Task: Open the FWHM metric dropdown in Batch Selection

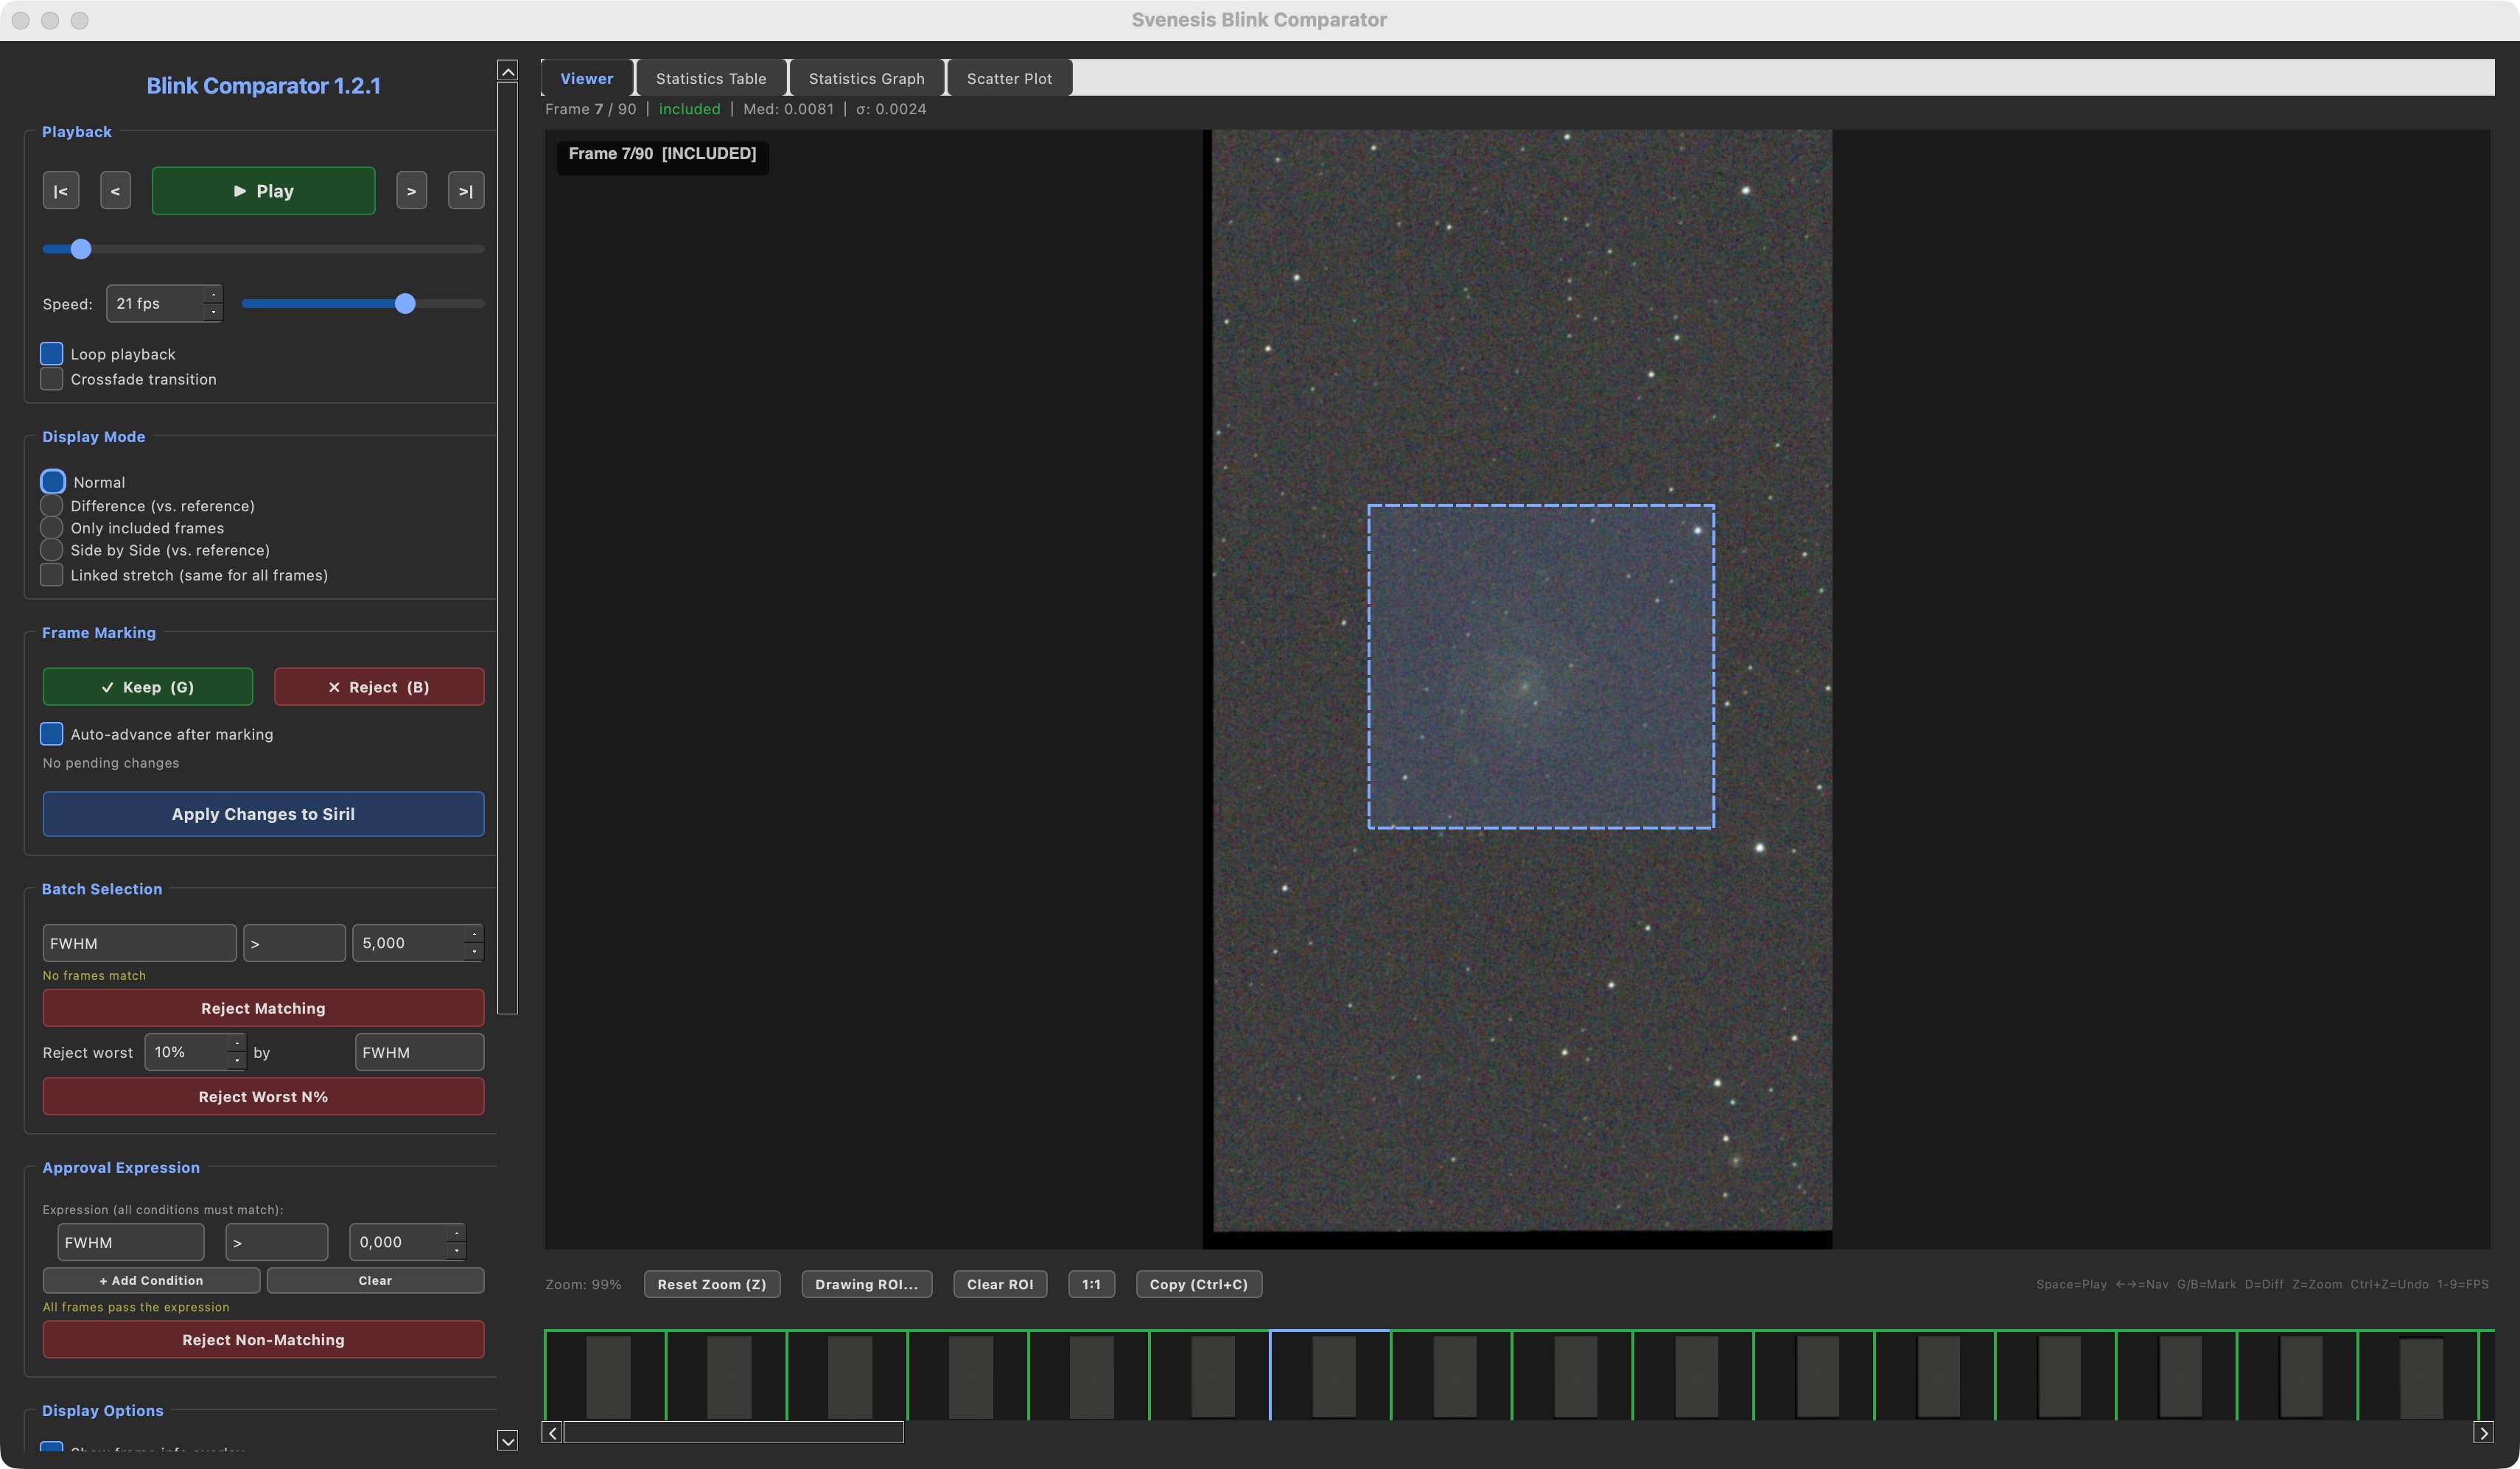Action: tap(139, 942)
